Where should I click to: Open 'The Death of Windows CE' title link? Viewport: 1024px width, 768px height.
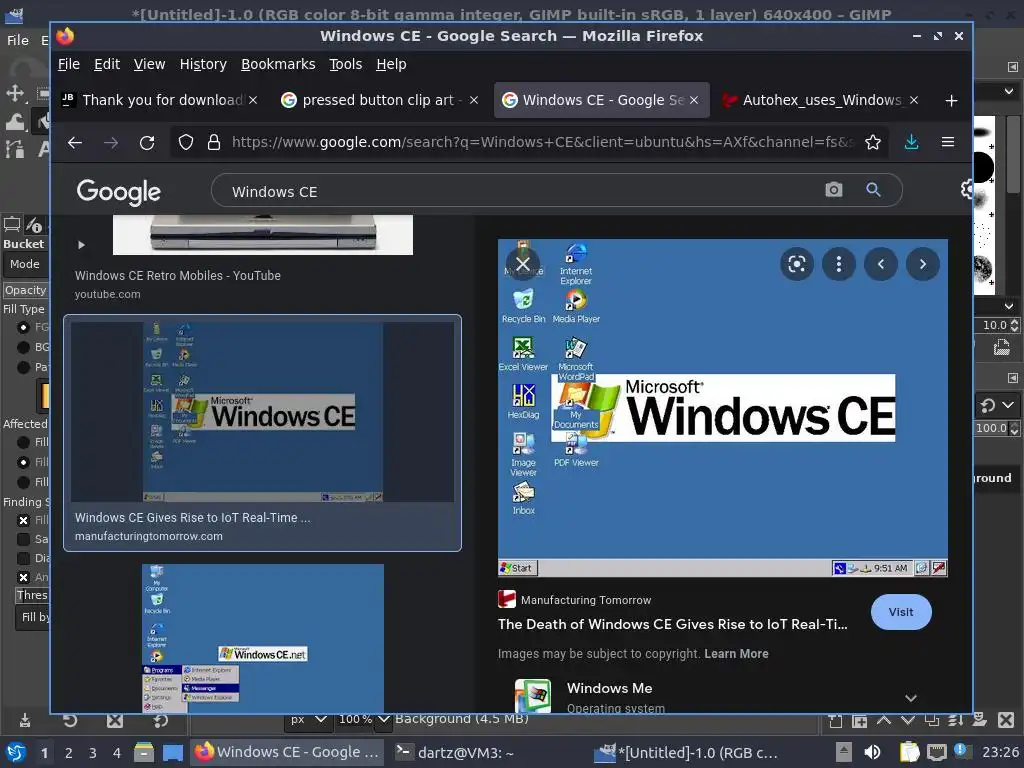tap(673, 624)
